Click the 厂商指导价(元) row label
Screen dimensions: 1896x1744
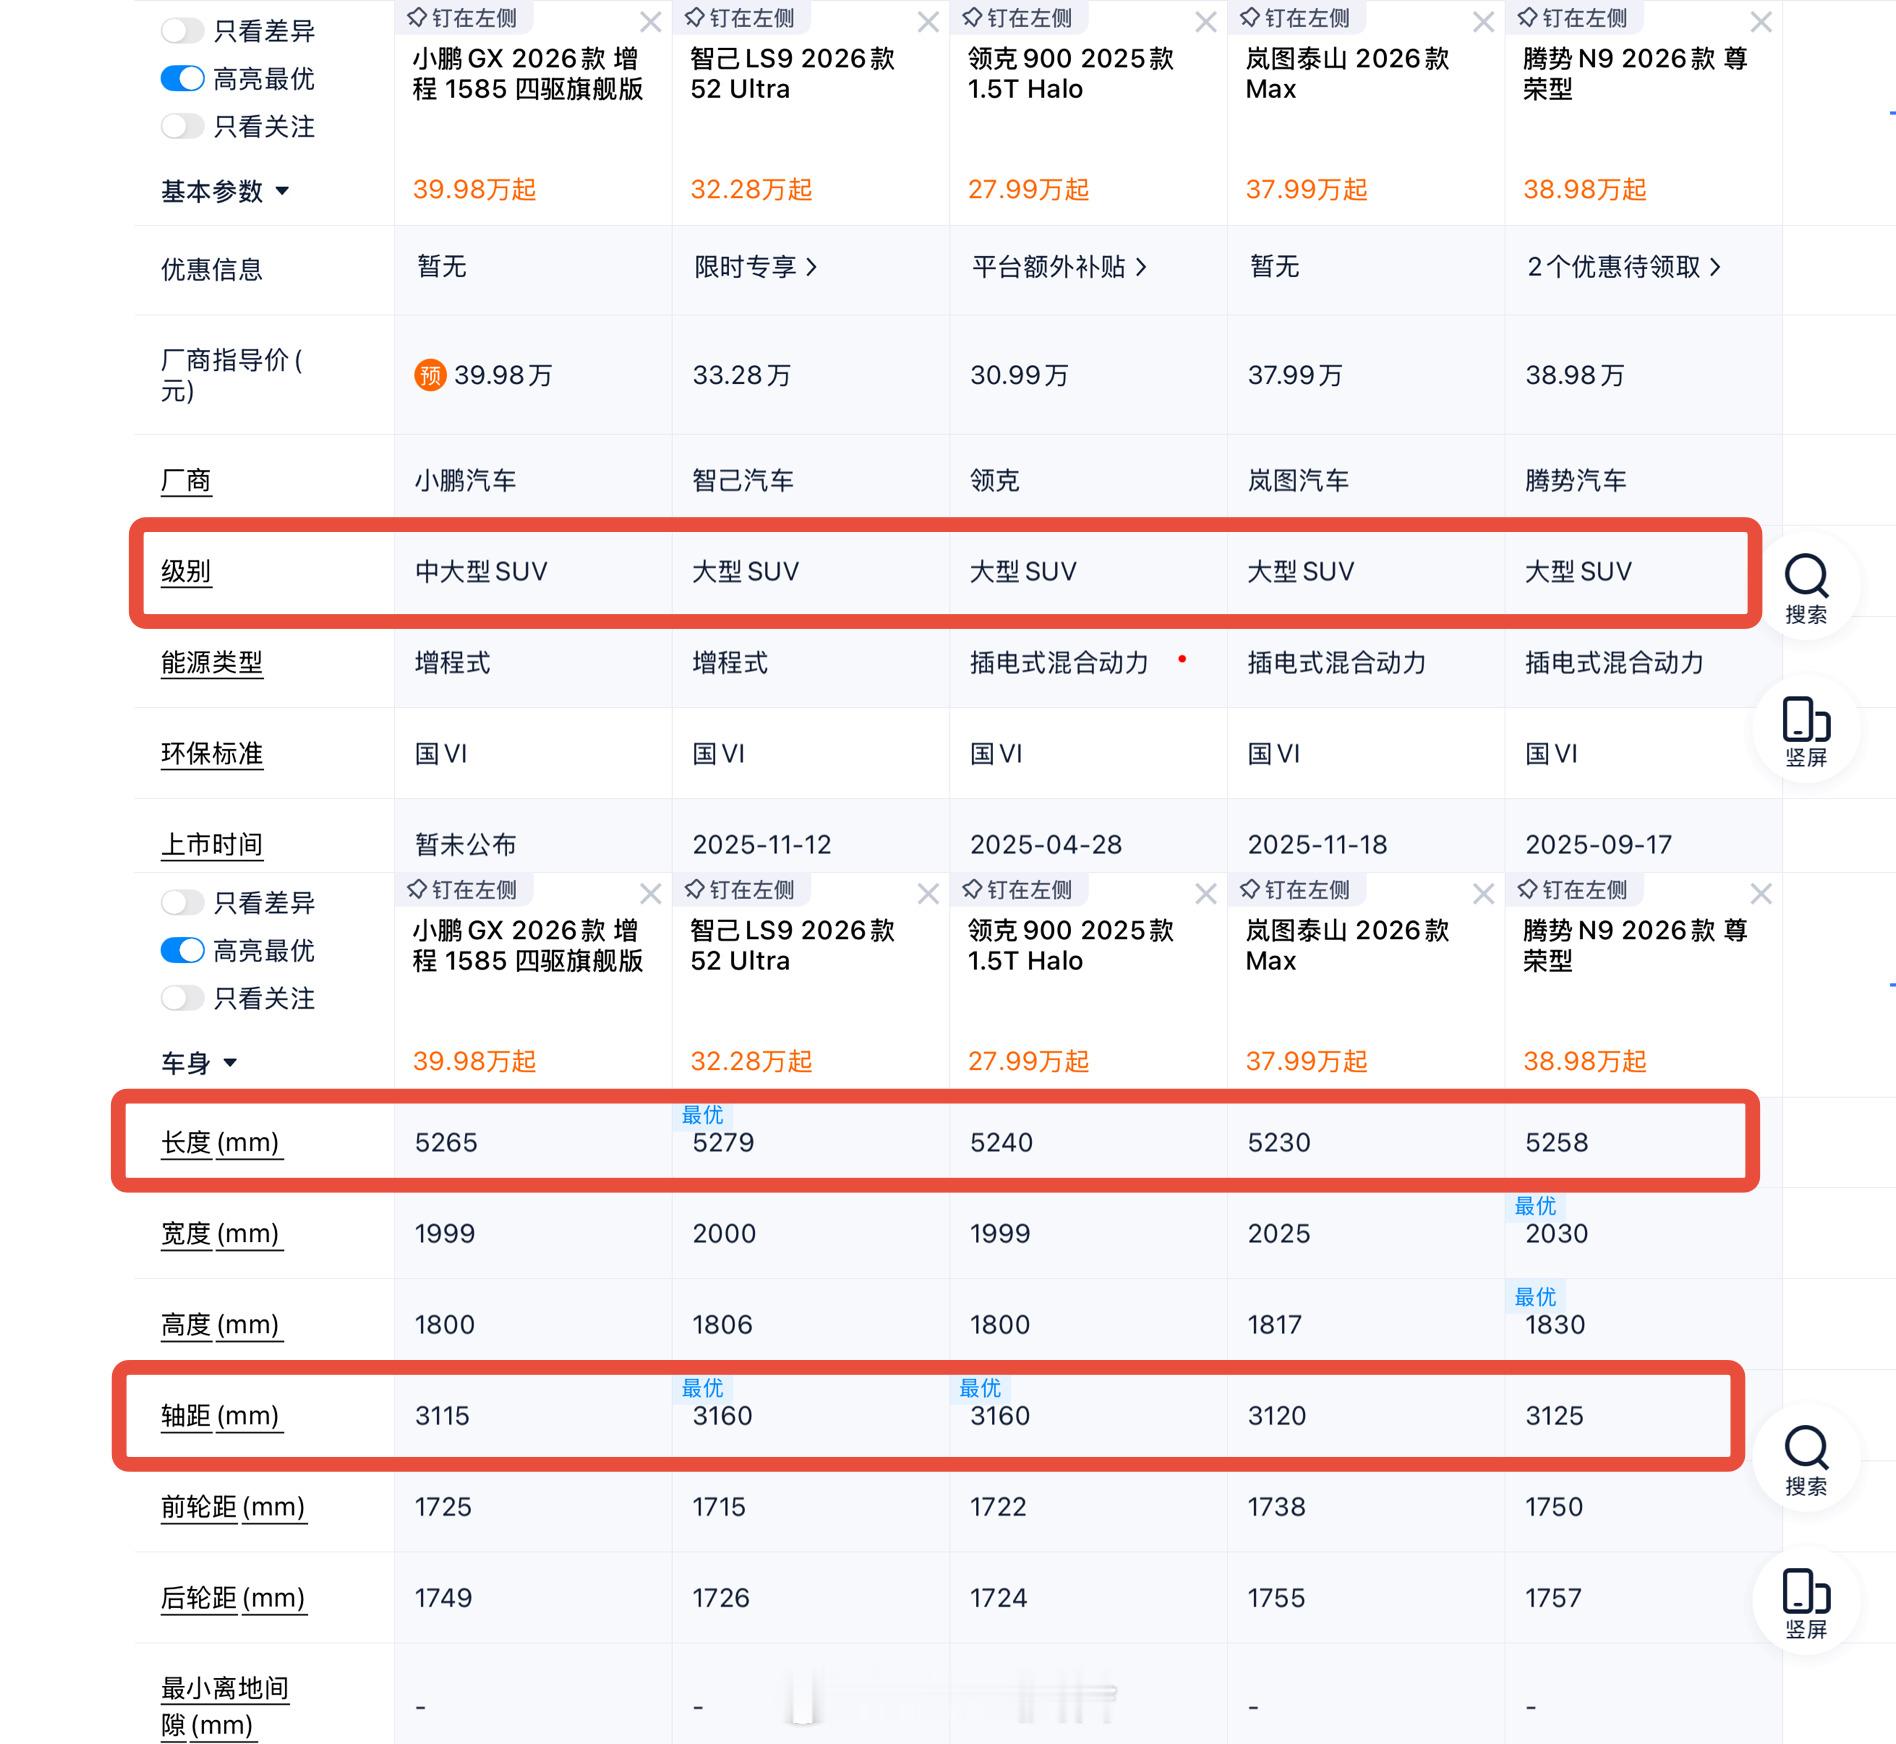click(232, 375)
